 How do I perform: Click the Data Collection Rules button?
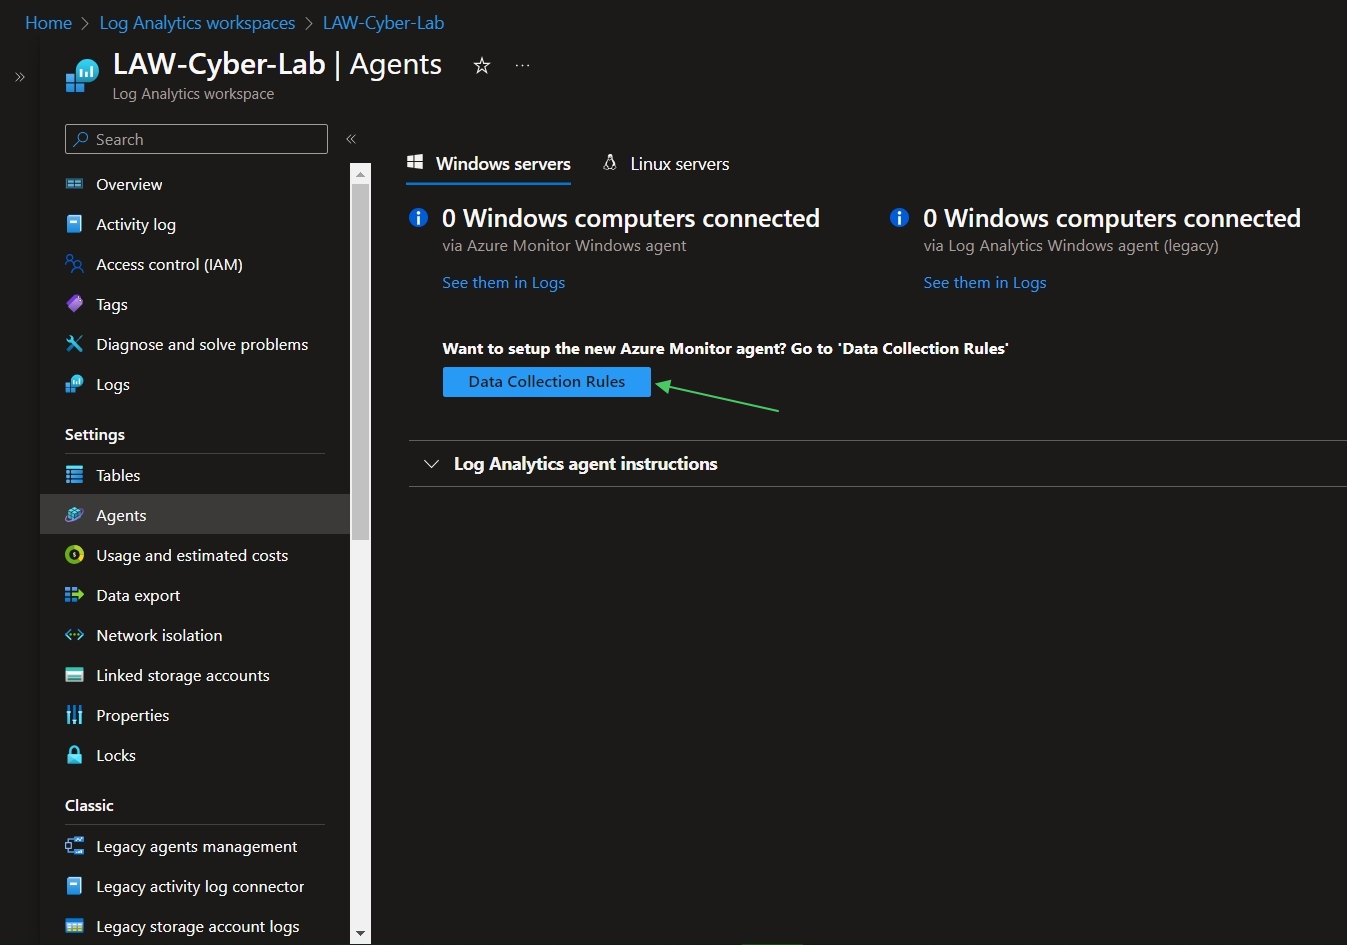pos(547,382)
